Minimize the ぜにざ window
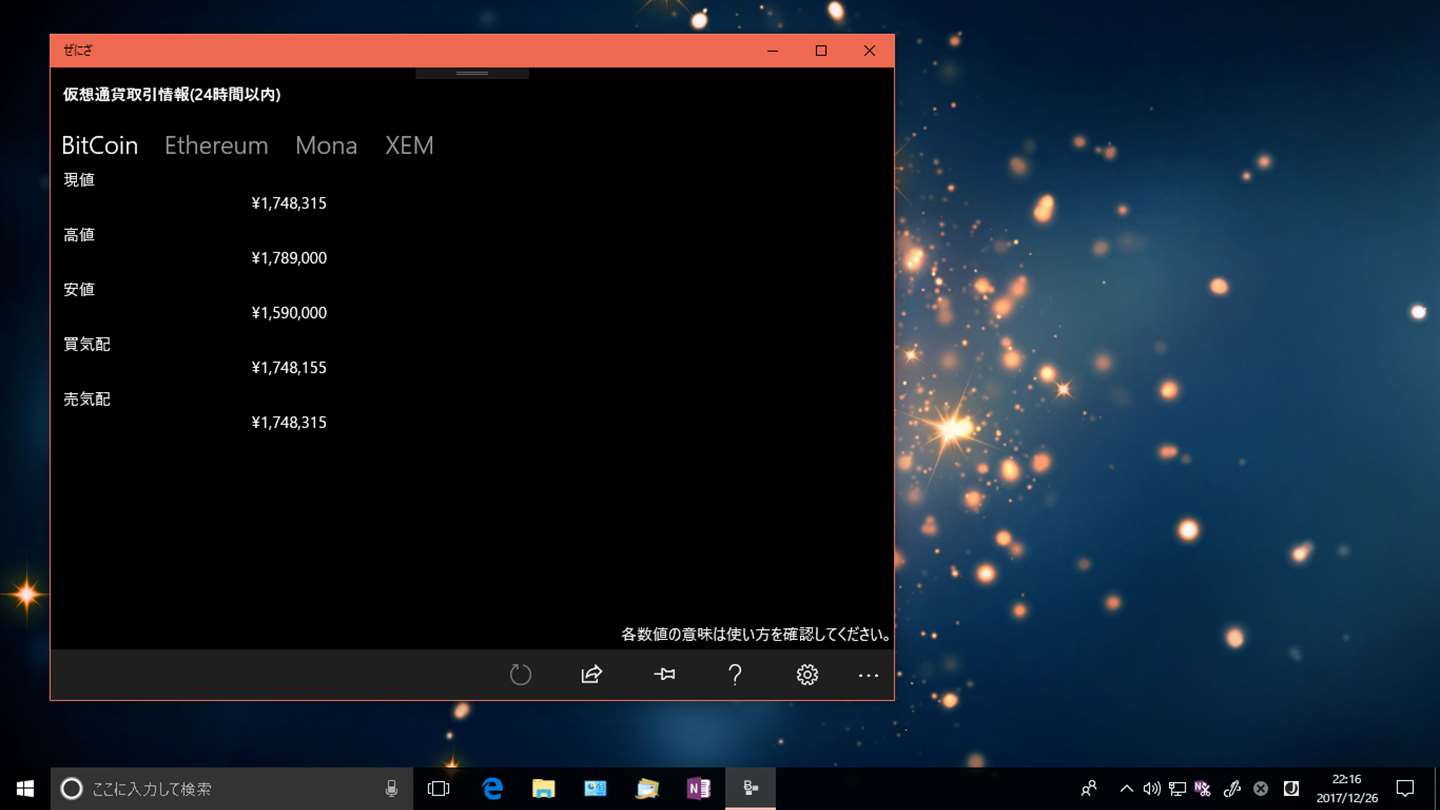1440x810 pixels. (x=773, y=51)
